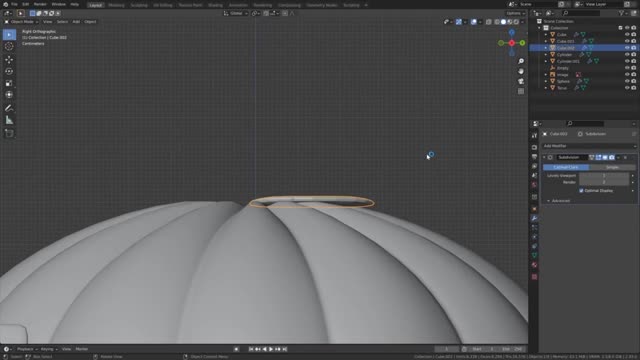Open the Object Mode dropdown
The height and width of the screenshot is (360, 640).
(x=21, y=22)
